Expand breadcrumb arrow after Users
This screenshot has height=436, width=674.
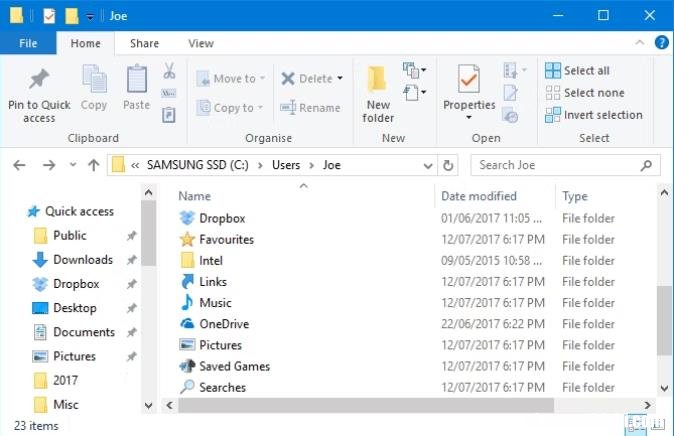tap(312, 166)
